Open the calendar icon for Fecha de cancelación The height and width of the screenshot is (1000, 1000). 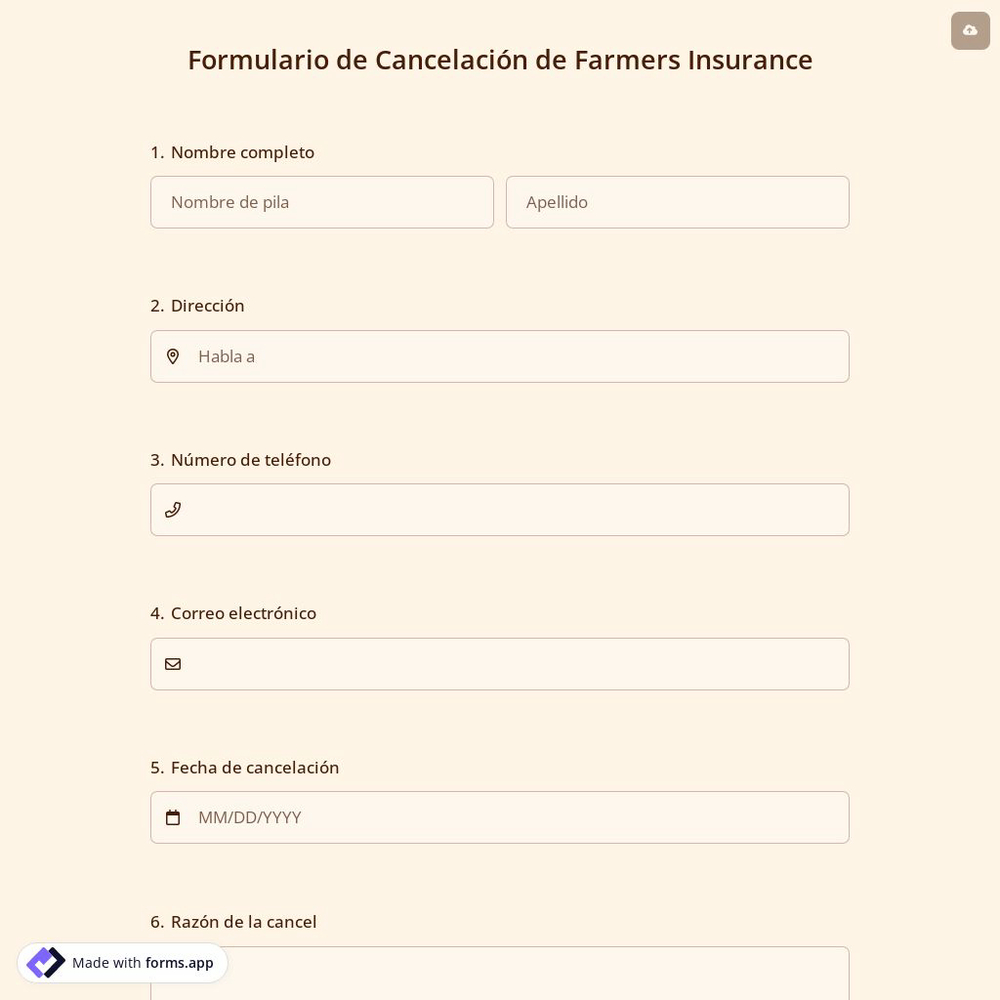(x=173, y=817)
